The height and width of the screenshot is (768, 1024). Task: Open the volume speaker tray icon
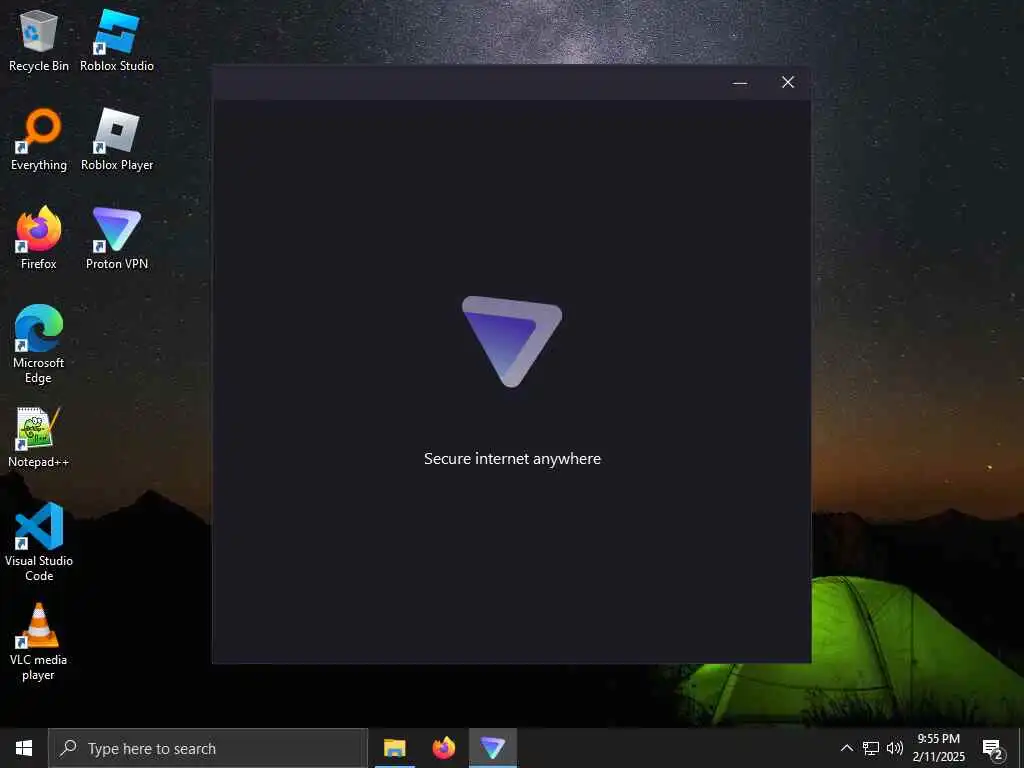(895, 748)
